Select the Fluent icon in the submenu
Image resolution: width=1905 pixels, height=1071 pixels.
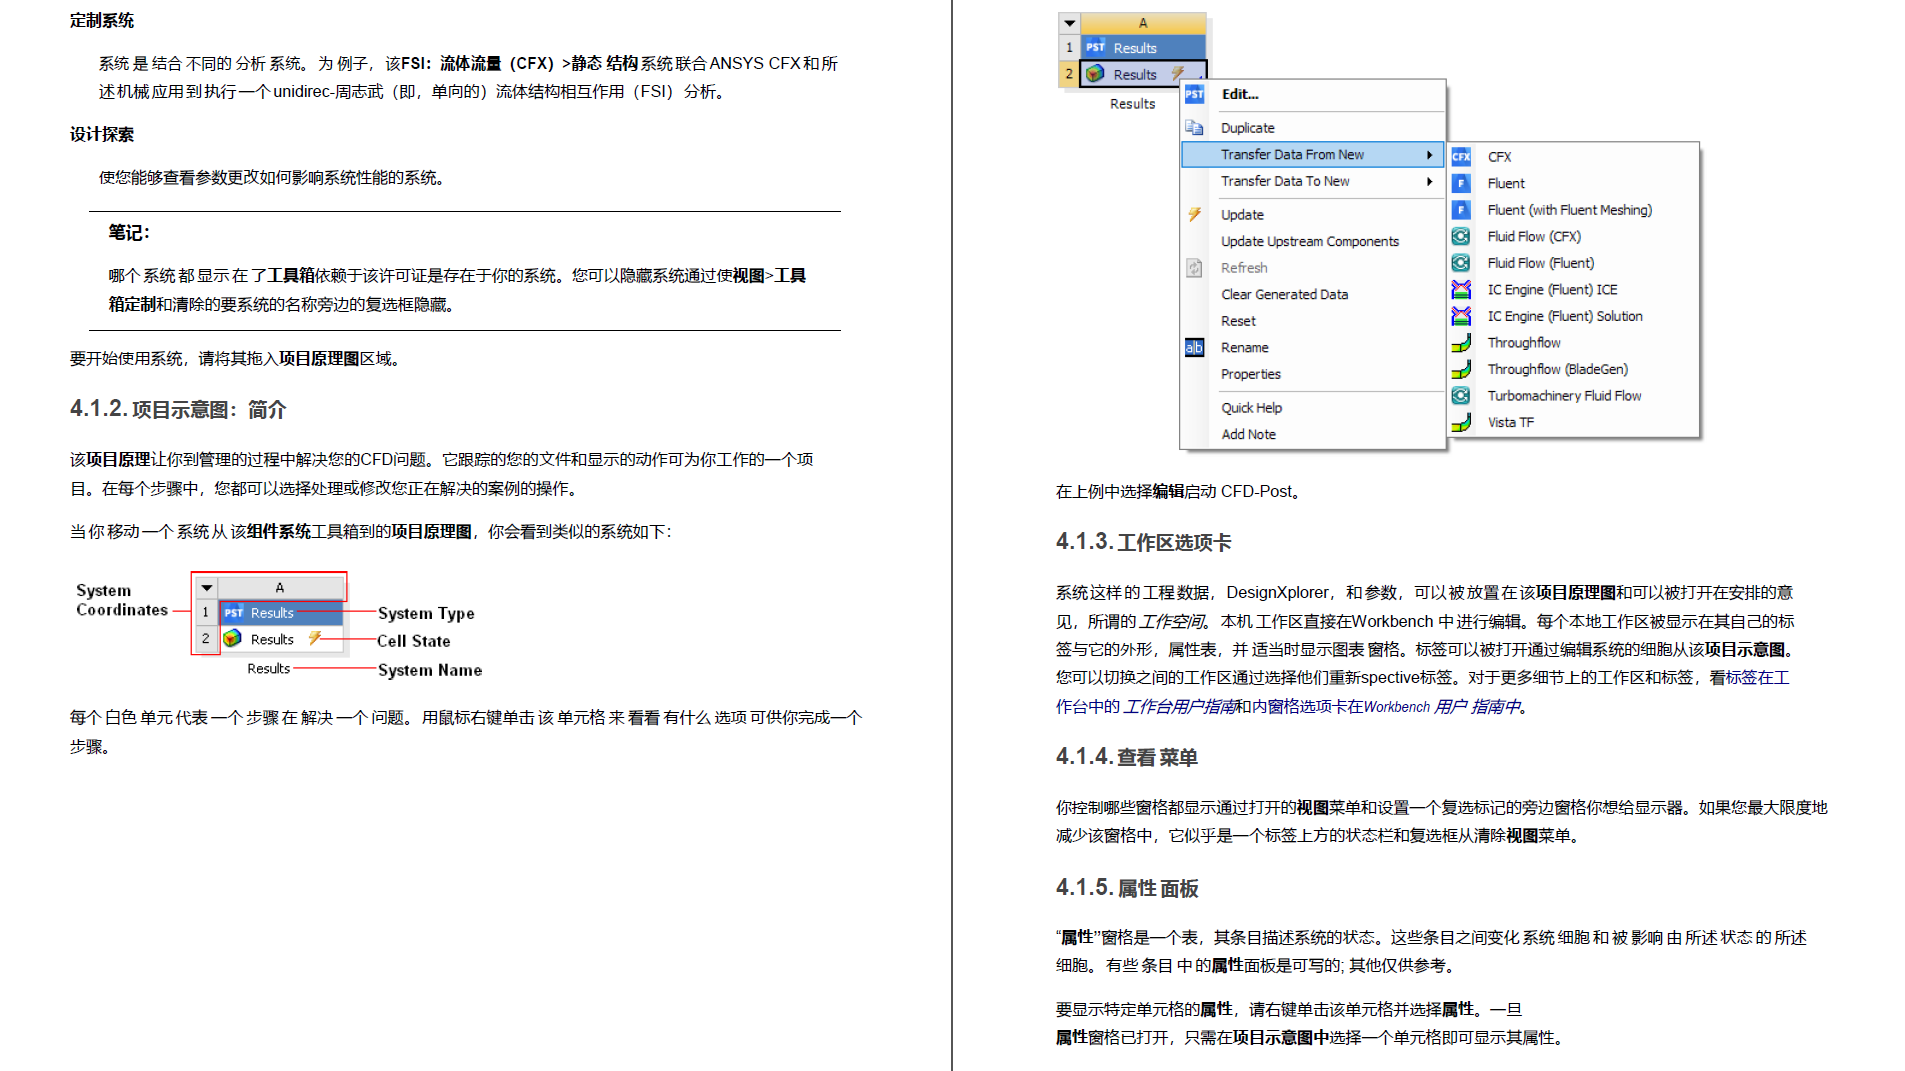pyautogui.click(x=1461, y=183)
